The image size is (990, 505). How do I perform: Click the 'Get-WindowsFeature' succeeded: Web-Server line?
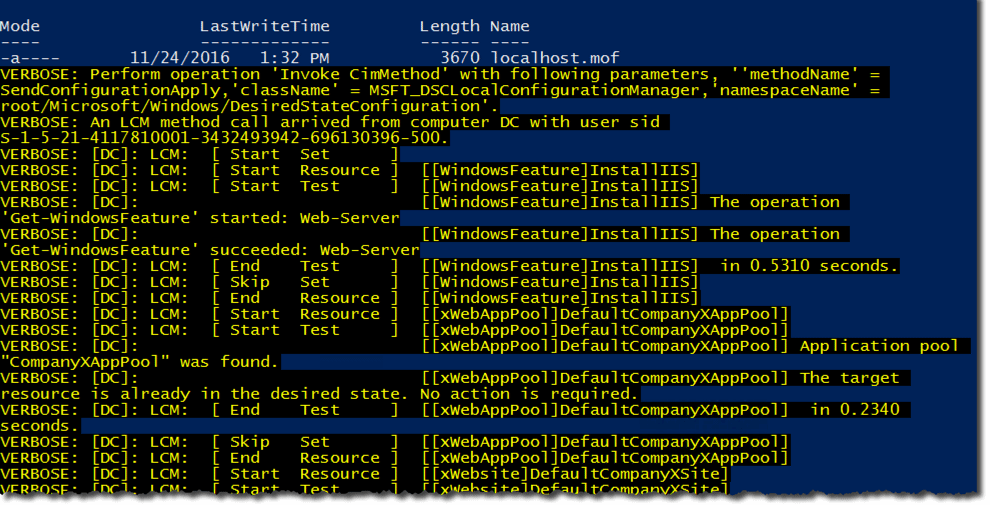(x=210, y=250)
